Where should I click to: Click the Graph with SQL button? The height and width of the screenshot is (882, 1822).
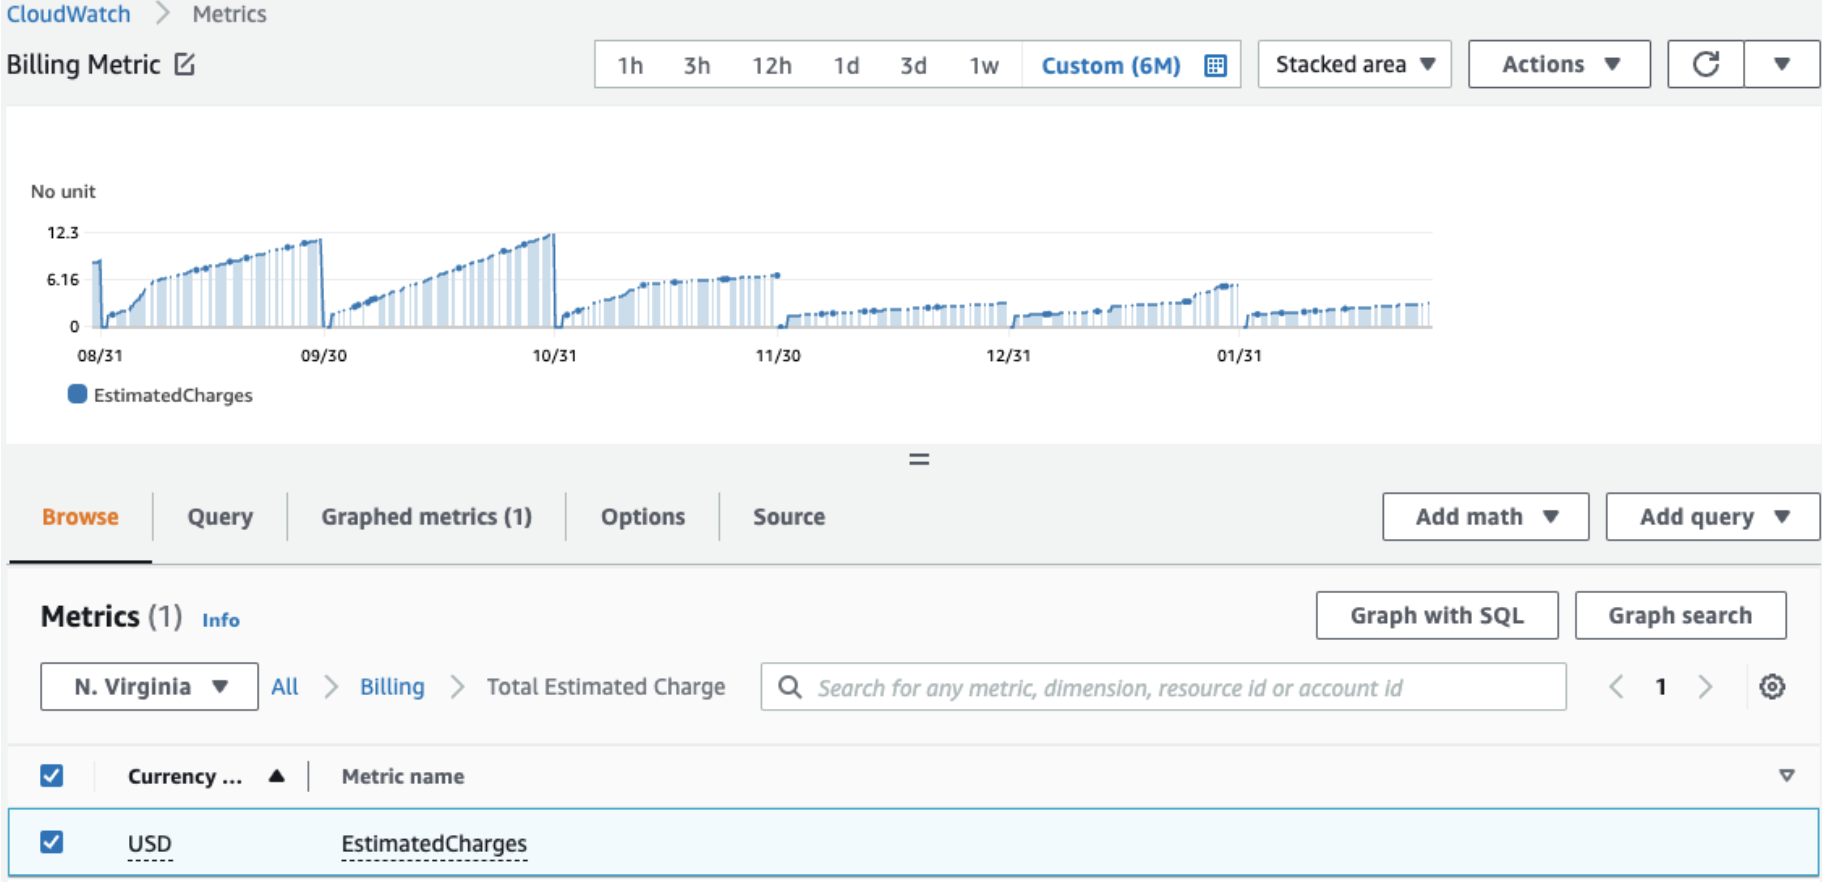(1436, 615)
